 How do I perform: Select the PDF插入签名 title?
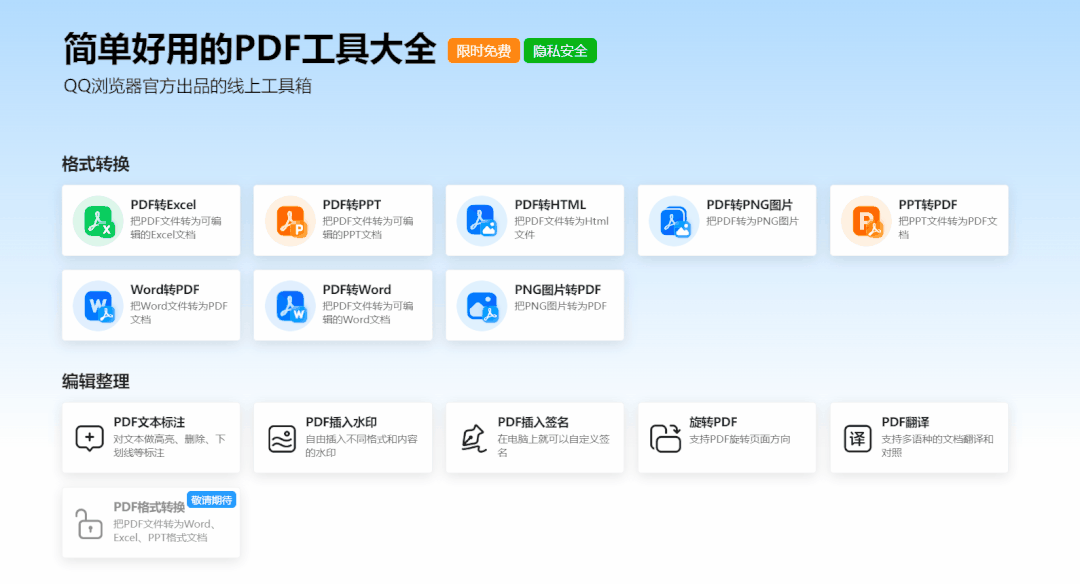[x=533, y=422]
